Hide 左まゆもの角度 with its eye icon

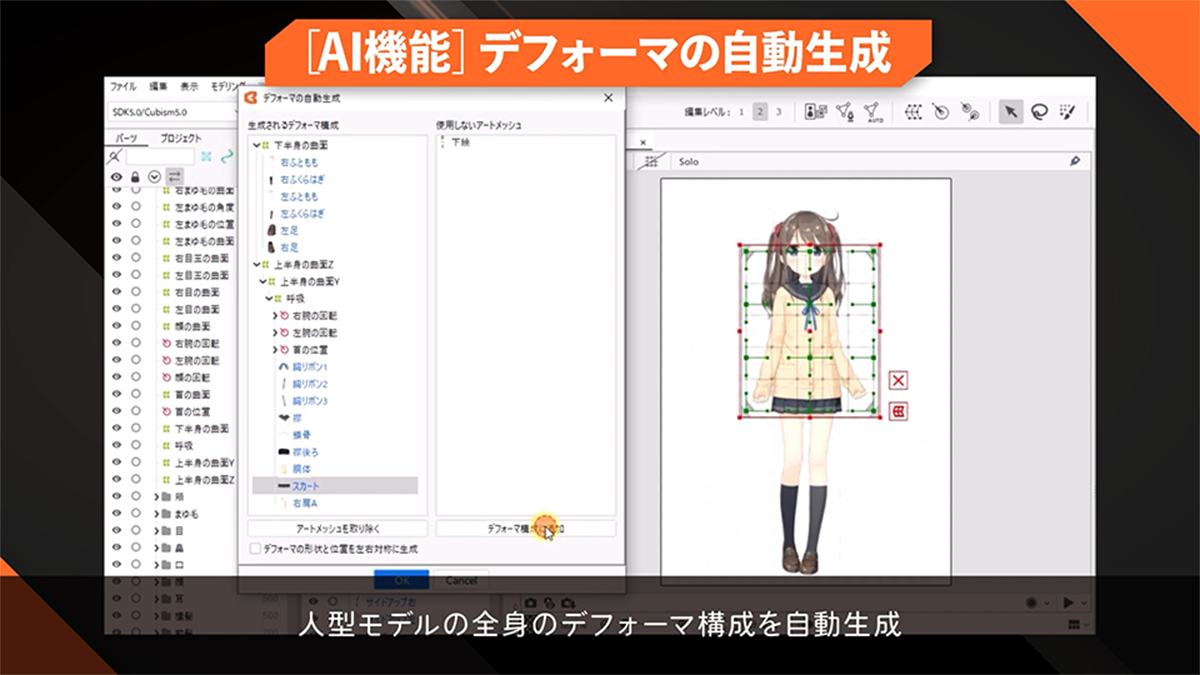pos(116,208)
